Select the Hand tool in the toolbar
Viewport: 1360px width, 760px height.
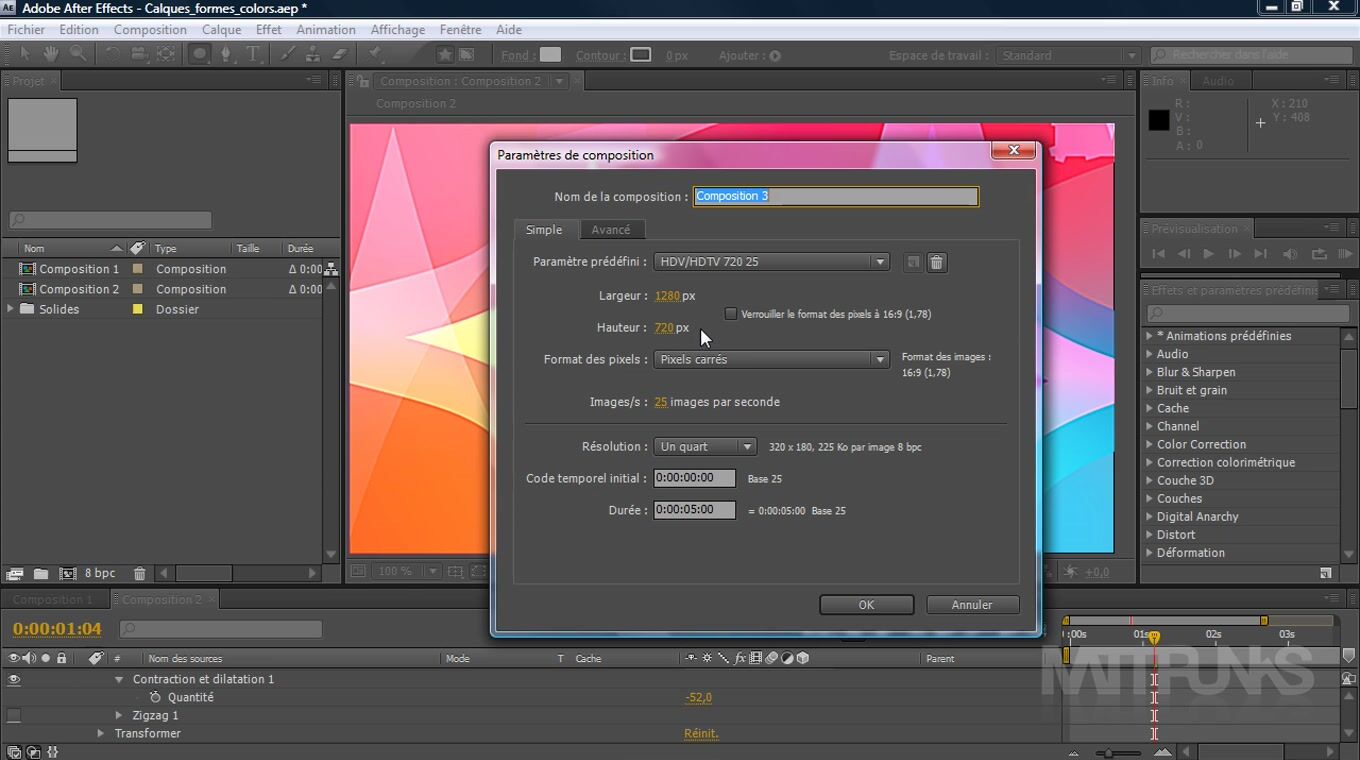tap(50, 54)
